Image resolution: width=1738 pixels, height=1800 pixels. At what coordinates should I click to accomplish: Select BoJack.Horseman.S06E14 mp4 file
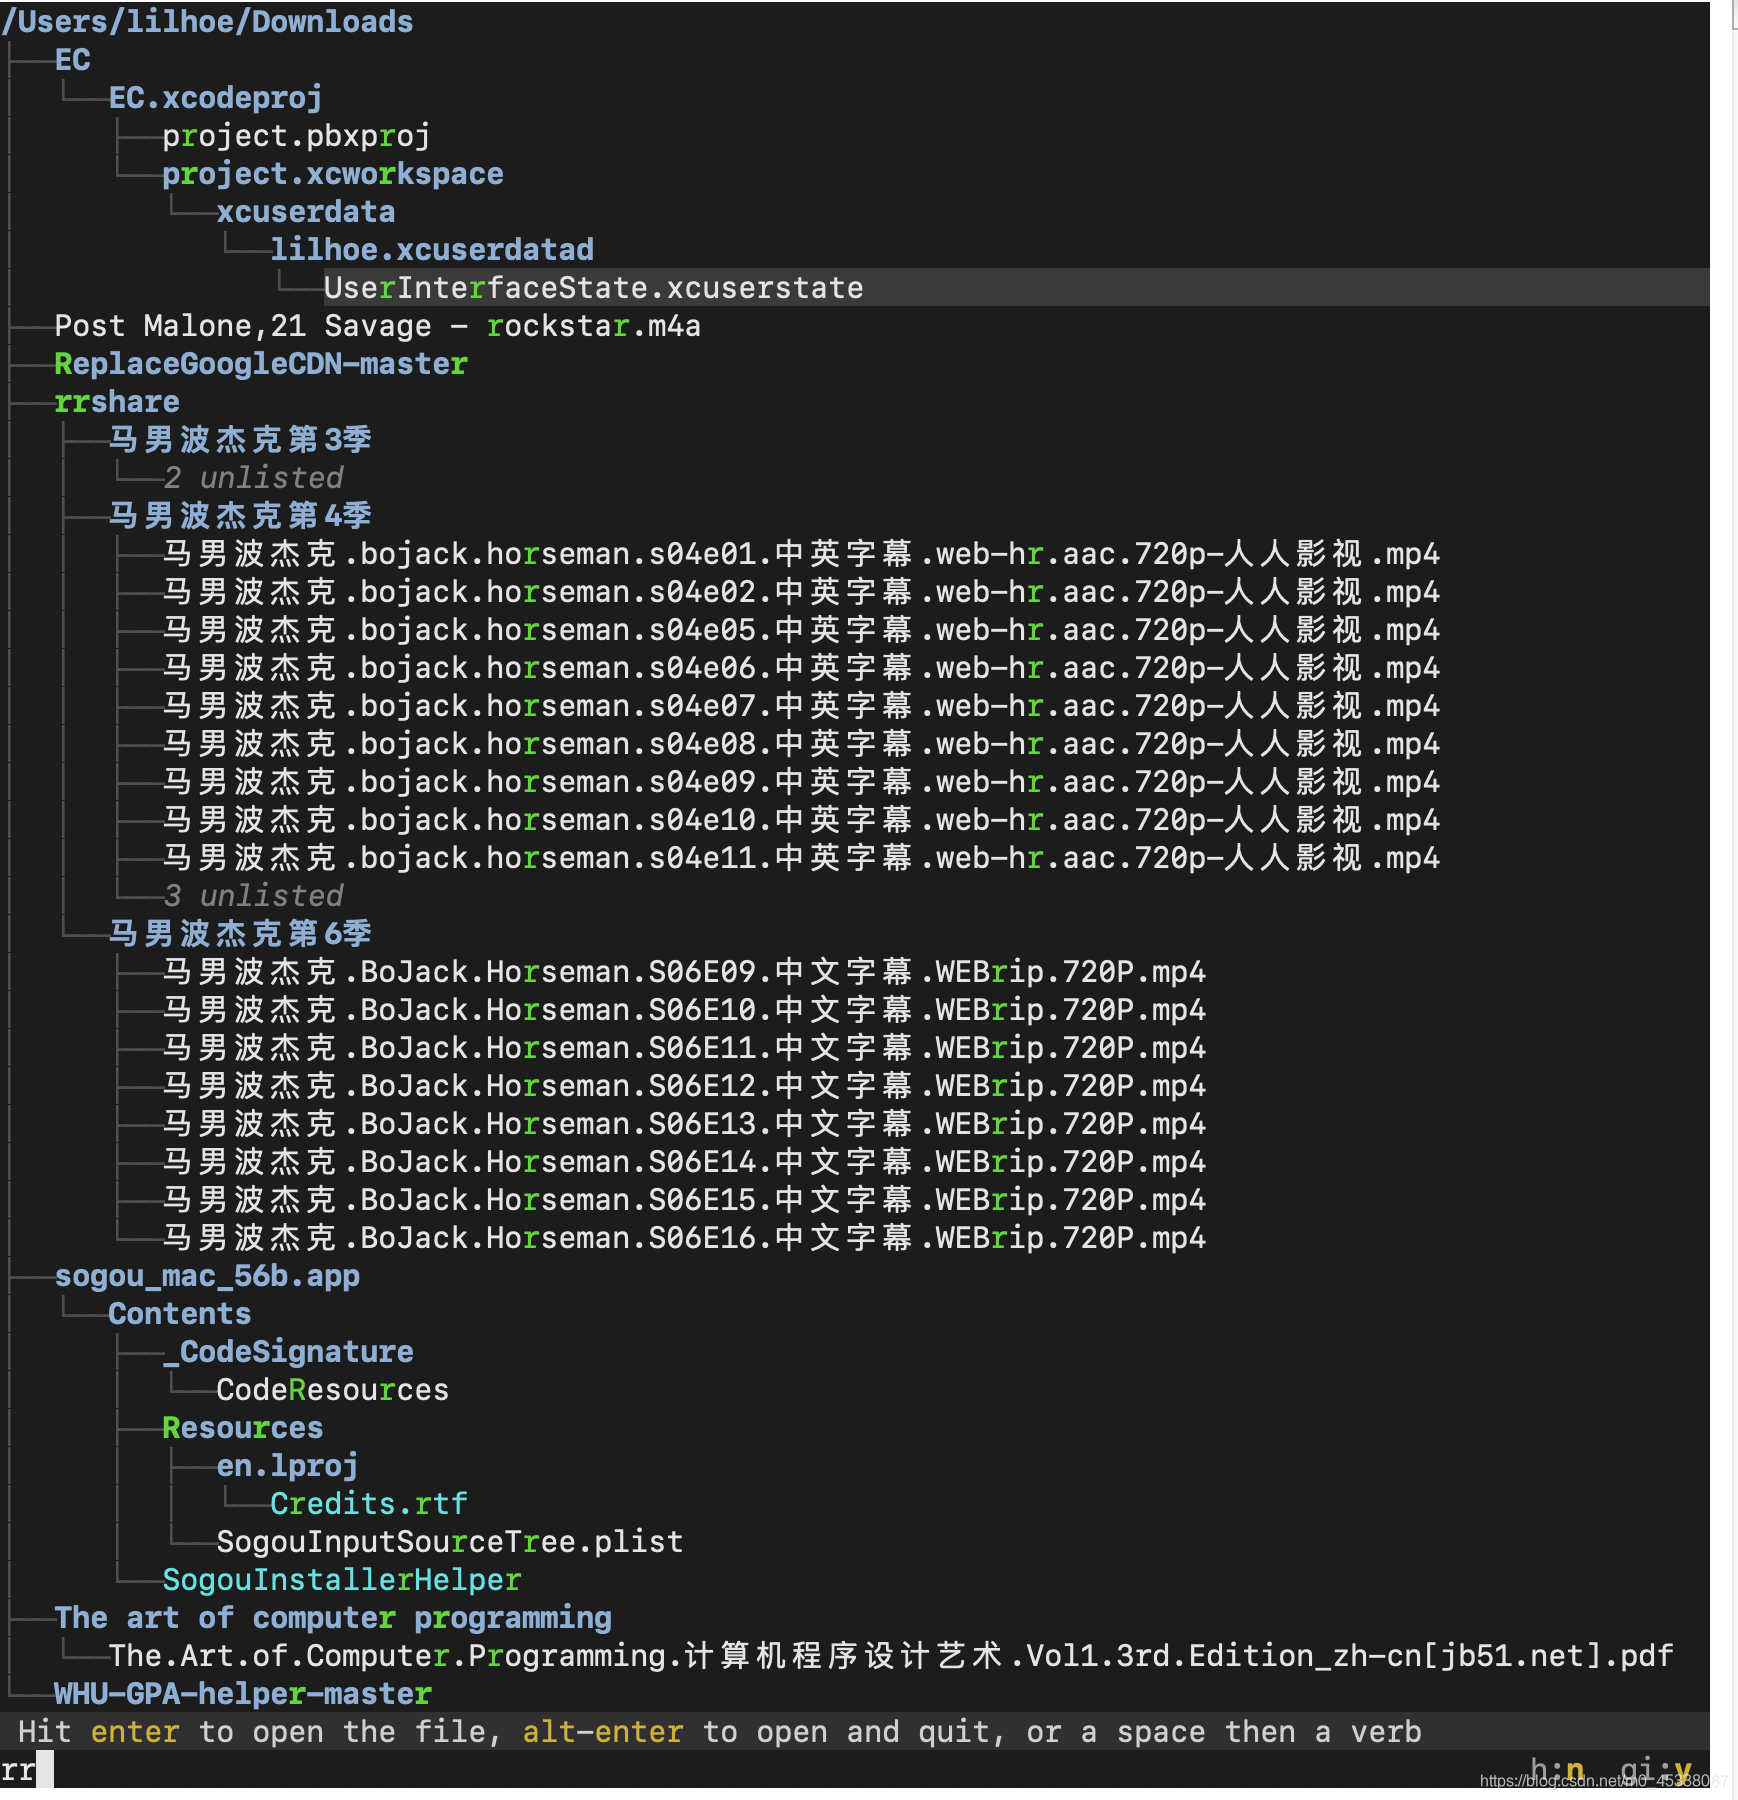coord(684,1162)
